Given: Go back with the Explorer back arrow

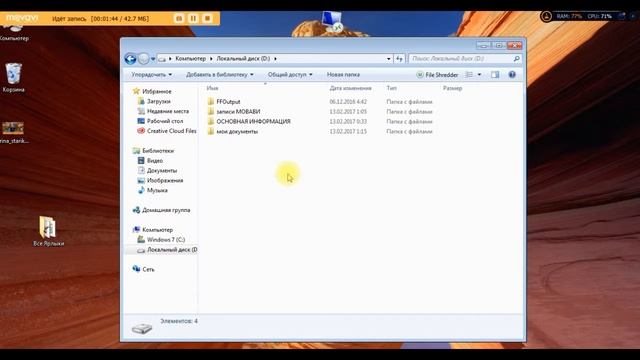Looking at the screenshot, I should click(x=130, y=59).
